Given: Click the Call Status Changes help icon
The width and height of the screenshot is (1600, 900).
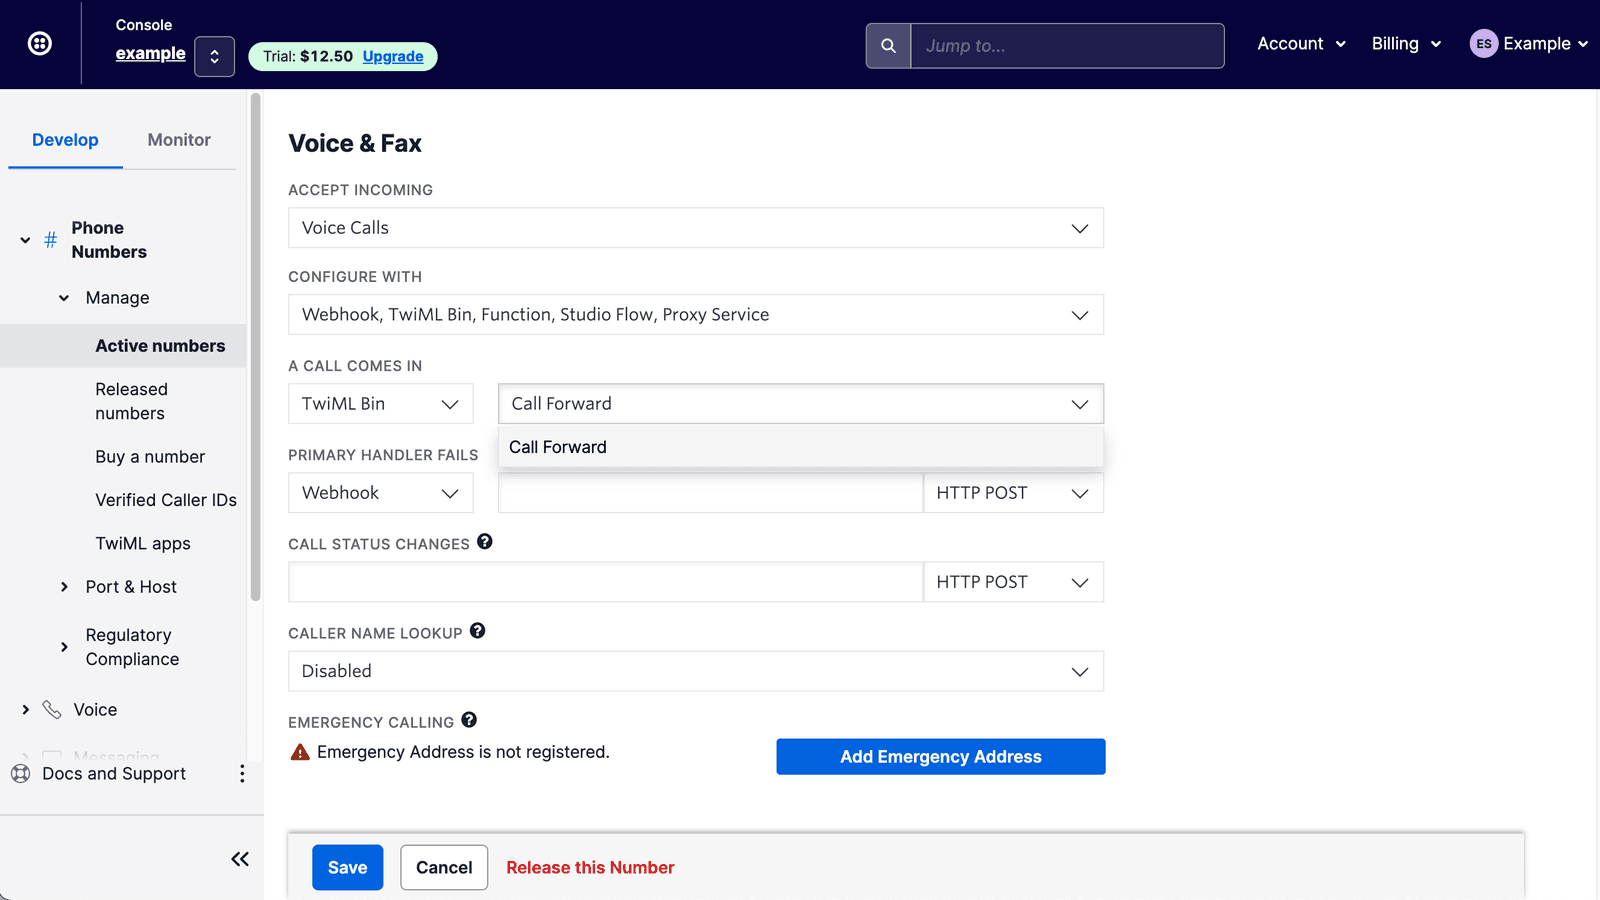Looking at the screenshot, I should [485, 542].
